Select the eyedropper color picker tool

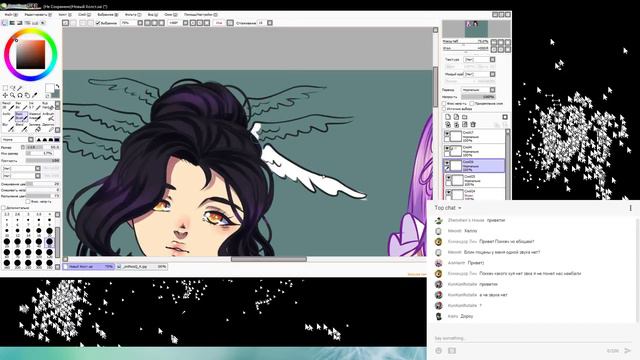pos(35,95)
